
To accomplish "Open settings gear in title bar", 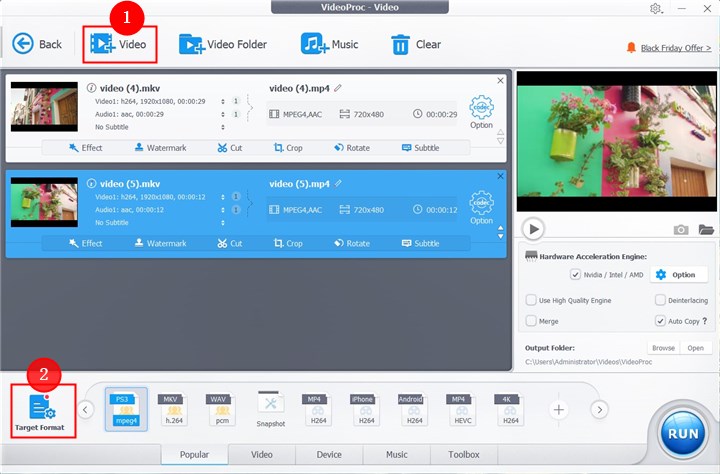I will tap(655, 8).
